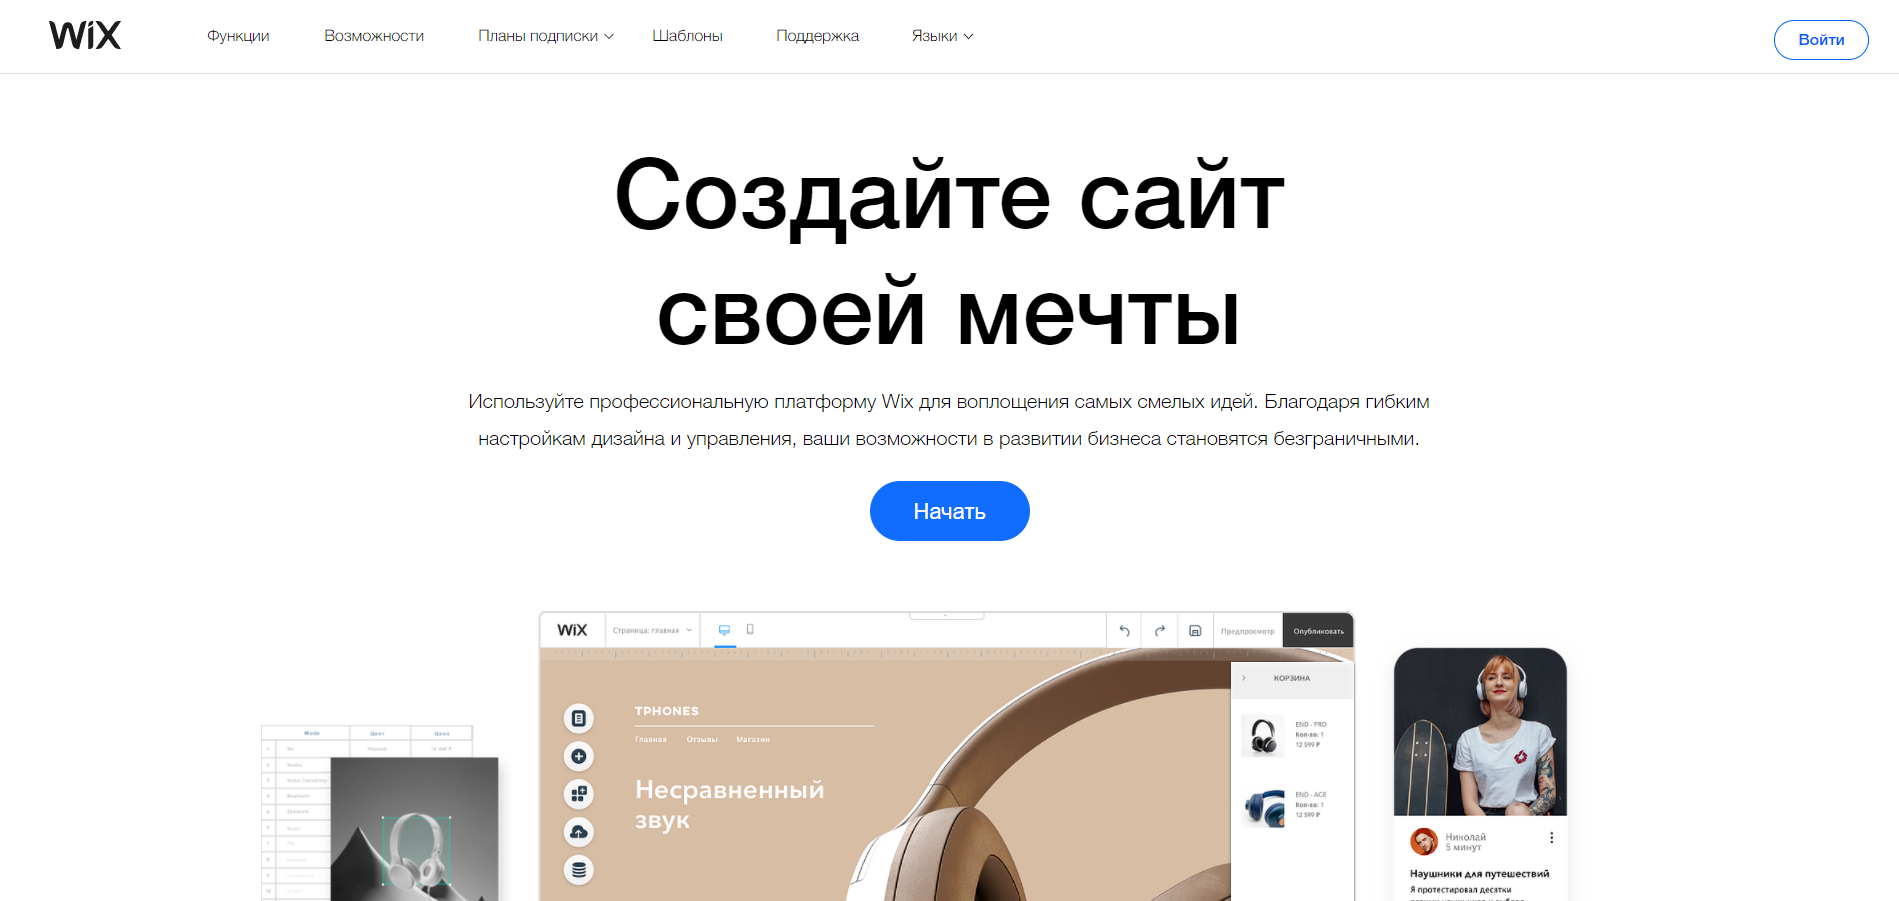Screen dimensions: 1899x901
Task: Click the Wix logo in the navigation bar
Action: tap(85, 34)
